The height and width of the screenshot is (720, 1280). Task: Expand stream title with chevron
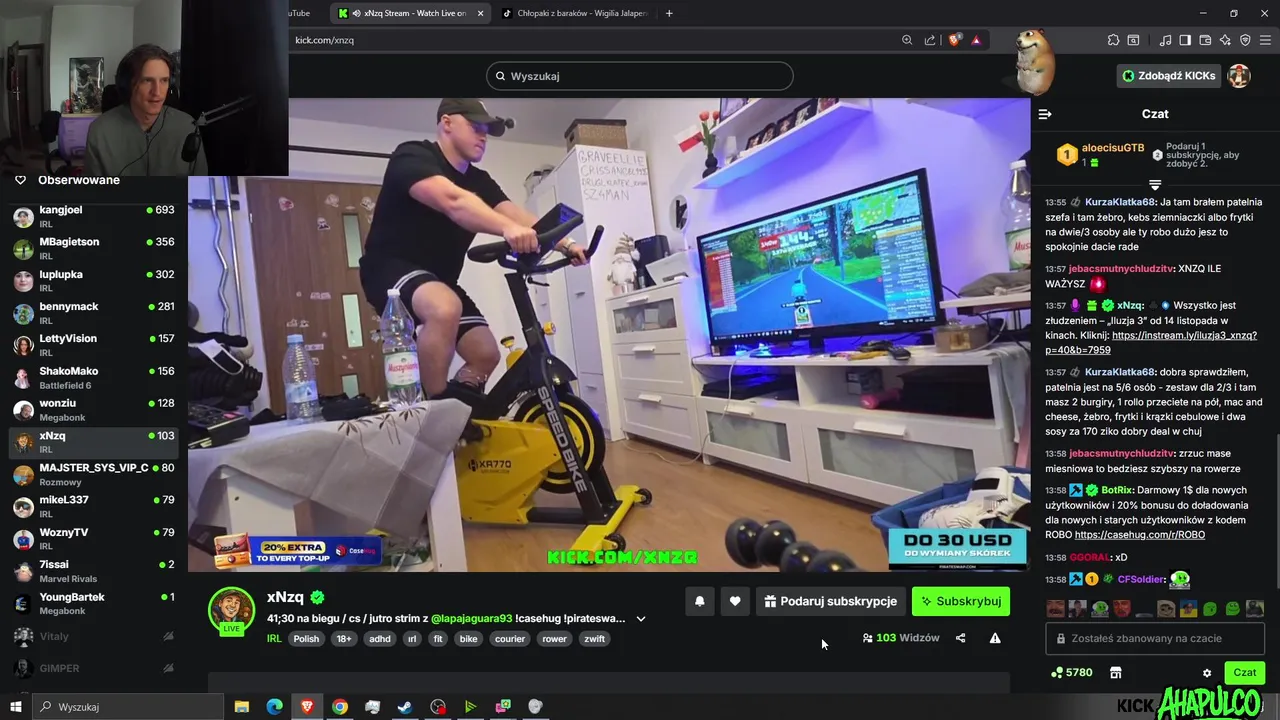tap(641, 619)
